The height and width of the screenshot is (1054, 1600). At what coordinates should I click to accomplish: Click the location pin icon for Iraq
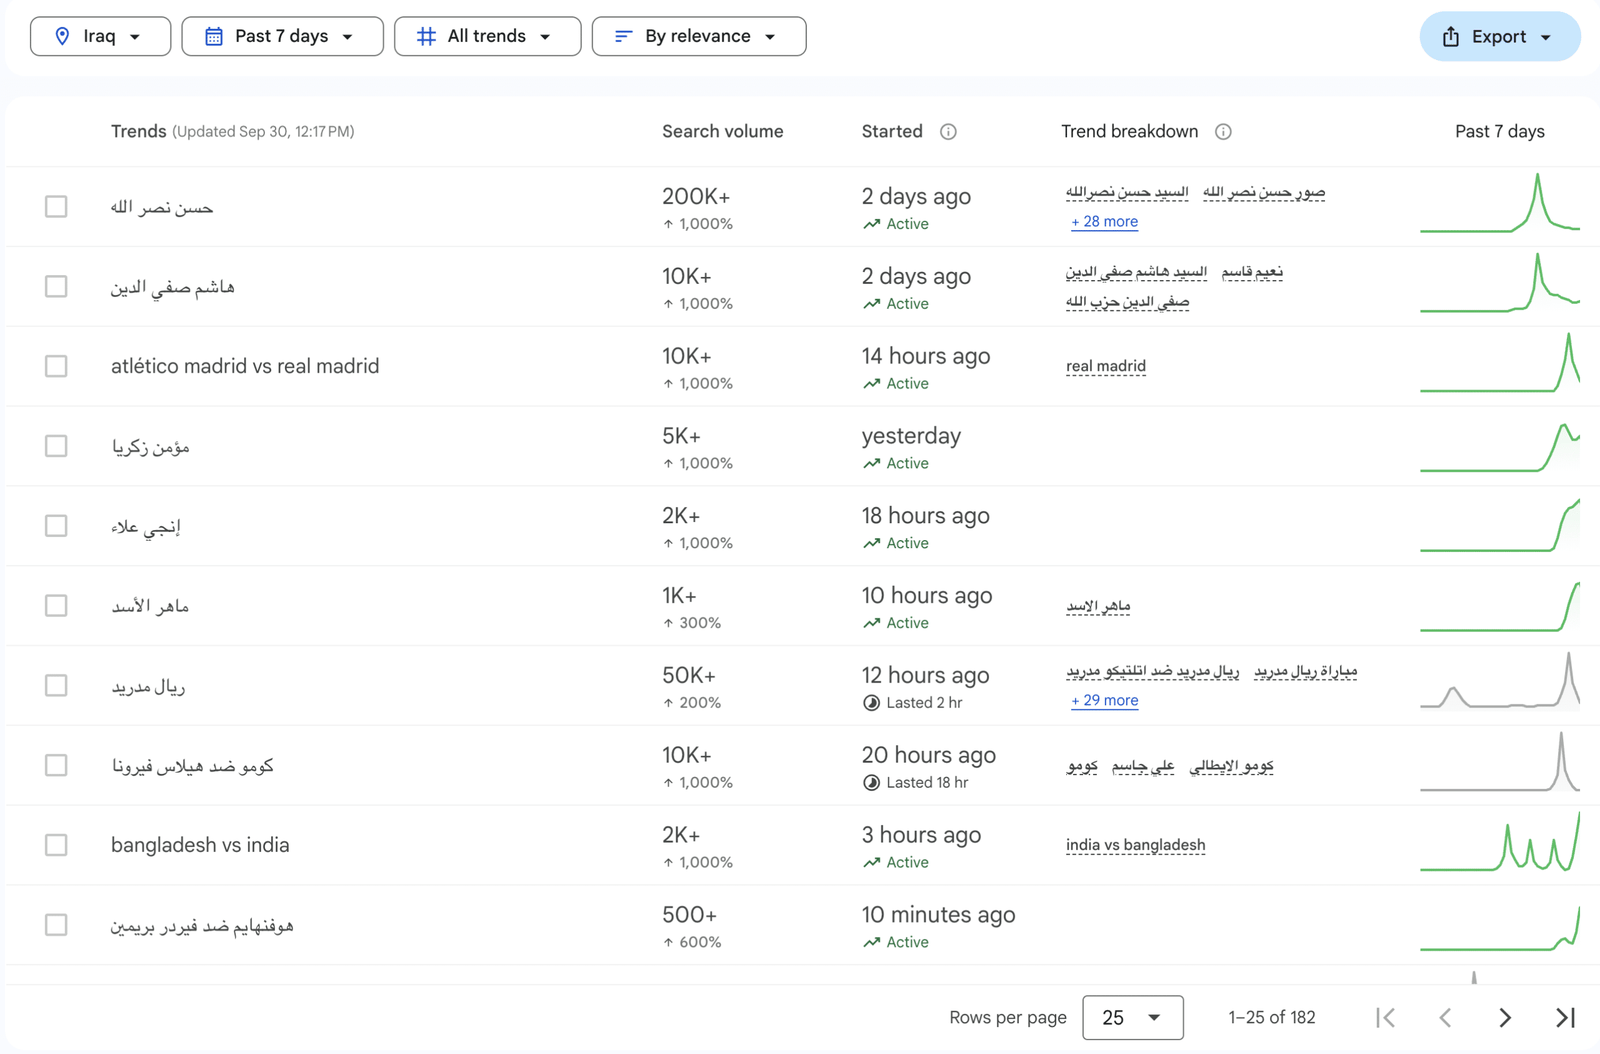[62, 37]
